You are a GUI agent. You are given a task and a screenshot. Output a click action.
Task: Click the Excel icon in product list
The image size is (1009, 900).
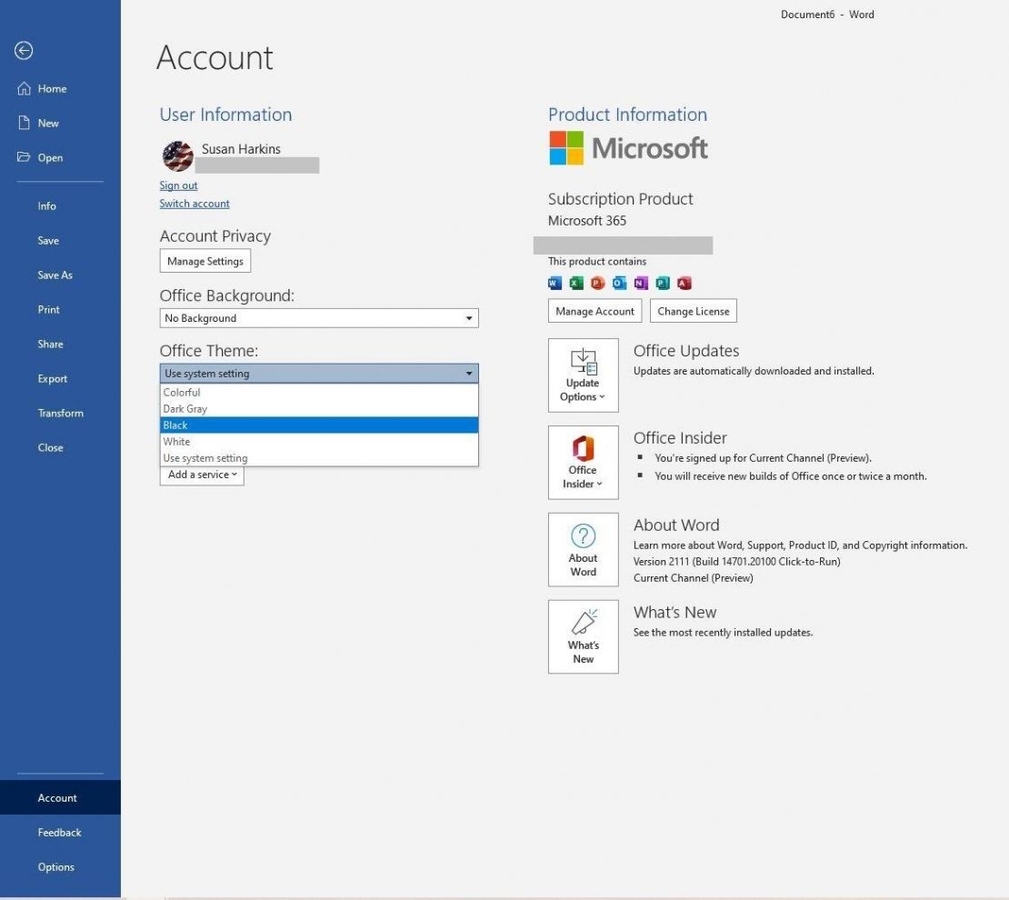coord(576,282)
